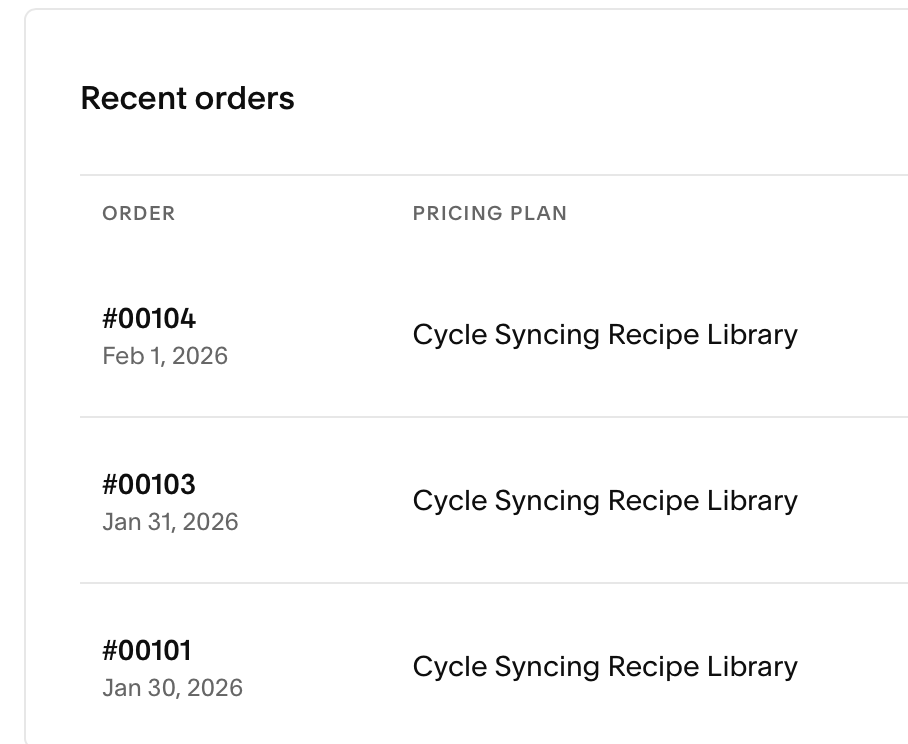This screenshot has width=908, height=744.
Task: Sort by the ORDER column header
Action: pyautogui.click(x=139, y=213)
